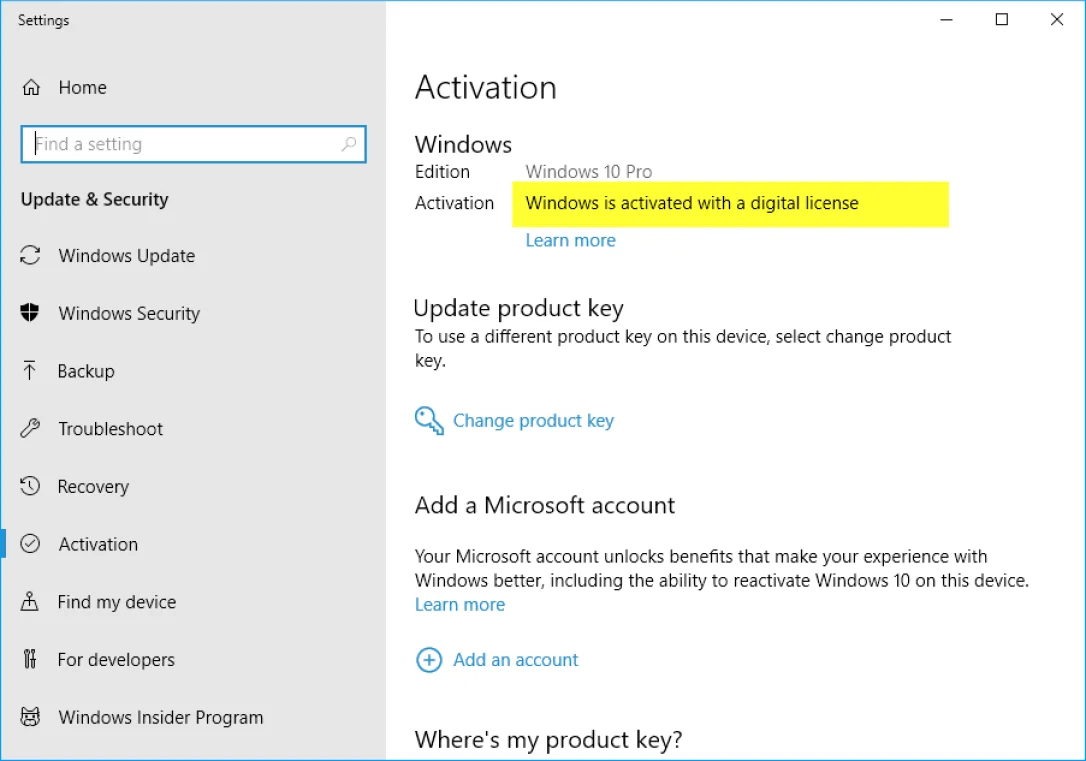Click Learn more under the activation status
This screenshot has height=761, width=1086.
point(570,240)
